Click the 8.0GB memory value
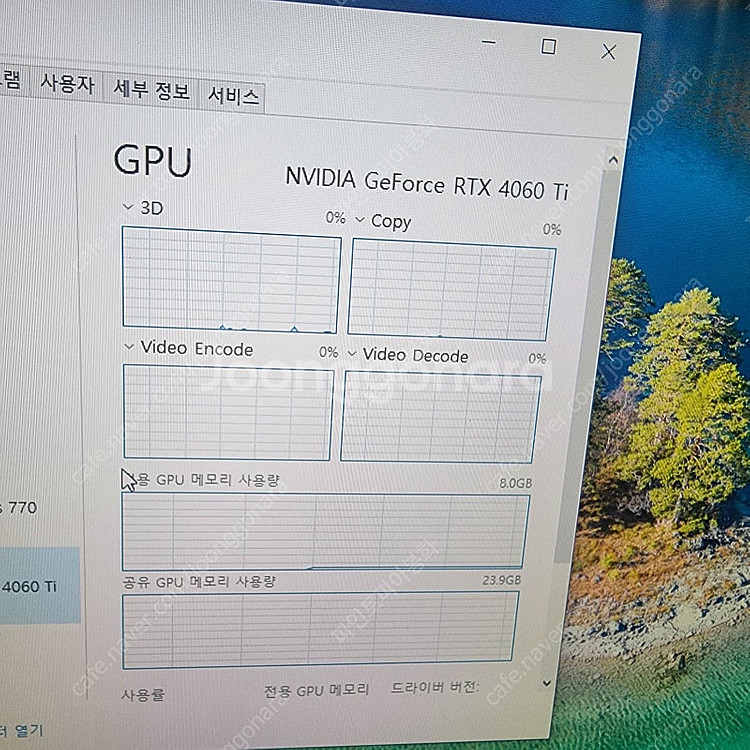This screenshot has width=750, height=750. click(x=516, y=483)
